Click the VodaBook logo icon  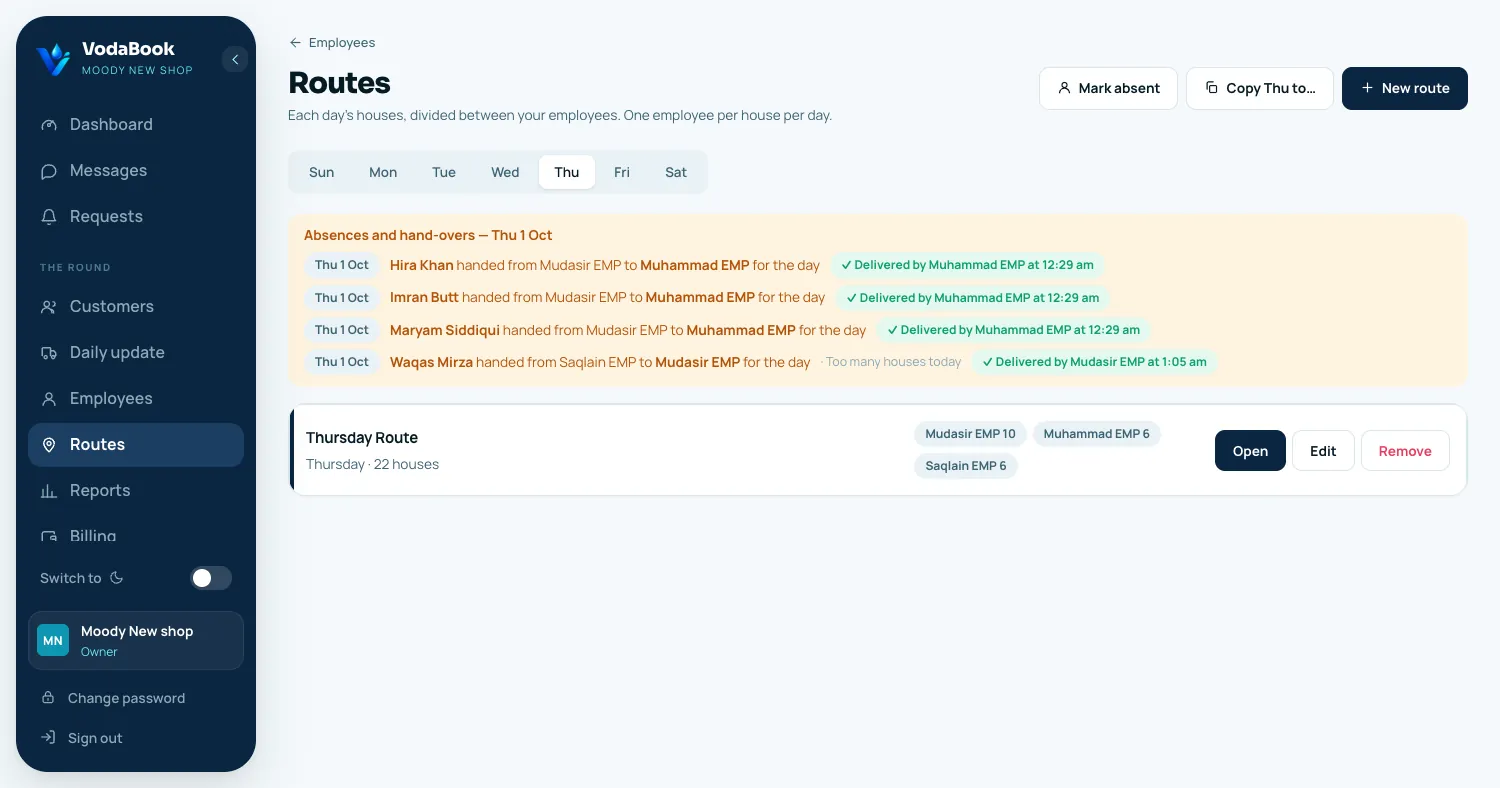pyautogui.click(x=53, y=59)
